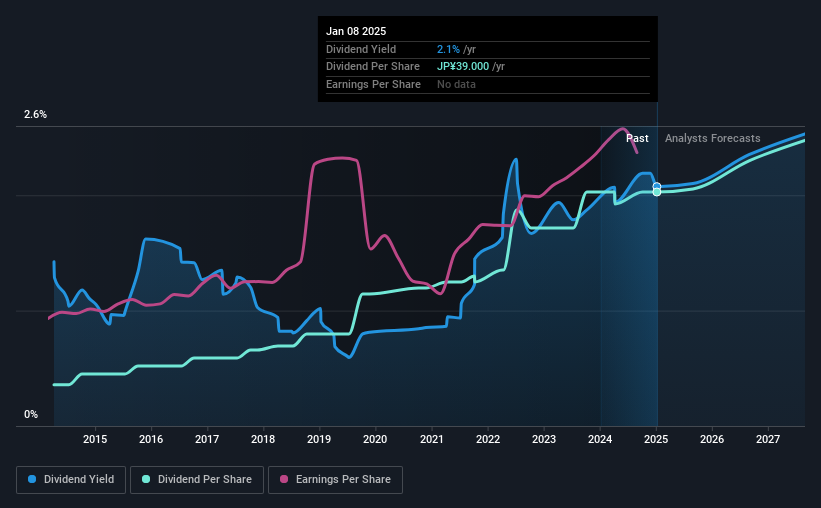The height and width of the screenshot is (508, 821).
Task: Click the 2019 x-axis year label
Action: [319, 439]
